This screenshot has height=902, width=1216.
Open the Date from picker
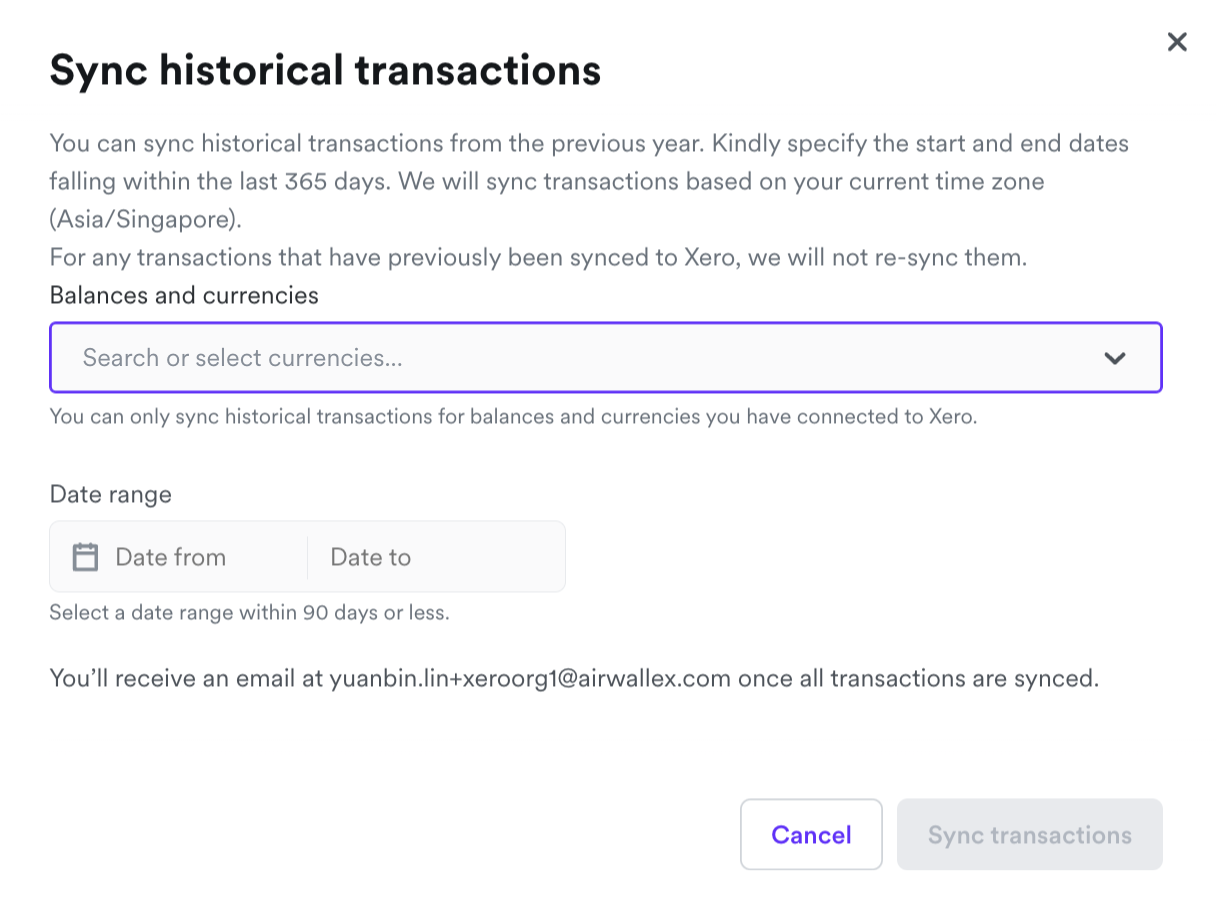click(x=171, y=557)
